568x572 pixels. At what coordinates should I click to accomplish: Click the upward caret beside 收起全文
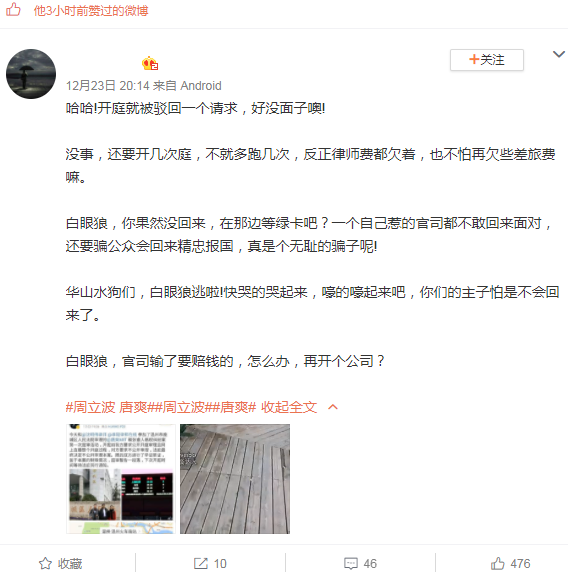[333, 407]
